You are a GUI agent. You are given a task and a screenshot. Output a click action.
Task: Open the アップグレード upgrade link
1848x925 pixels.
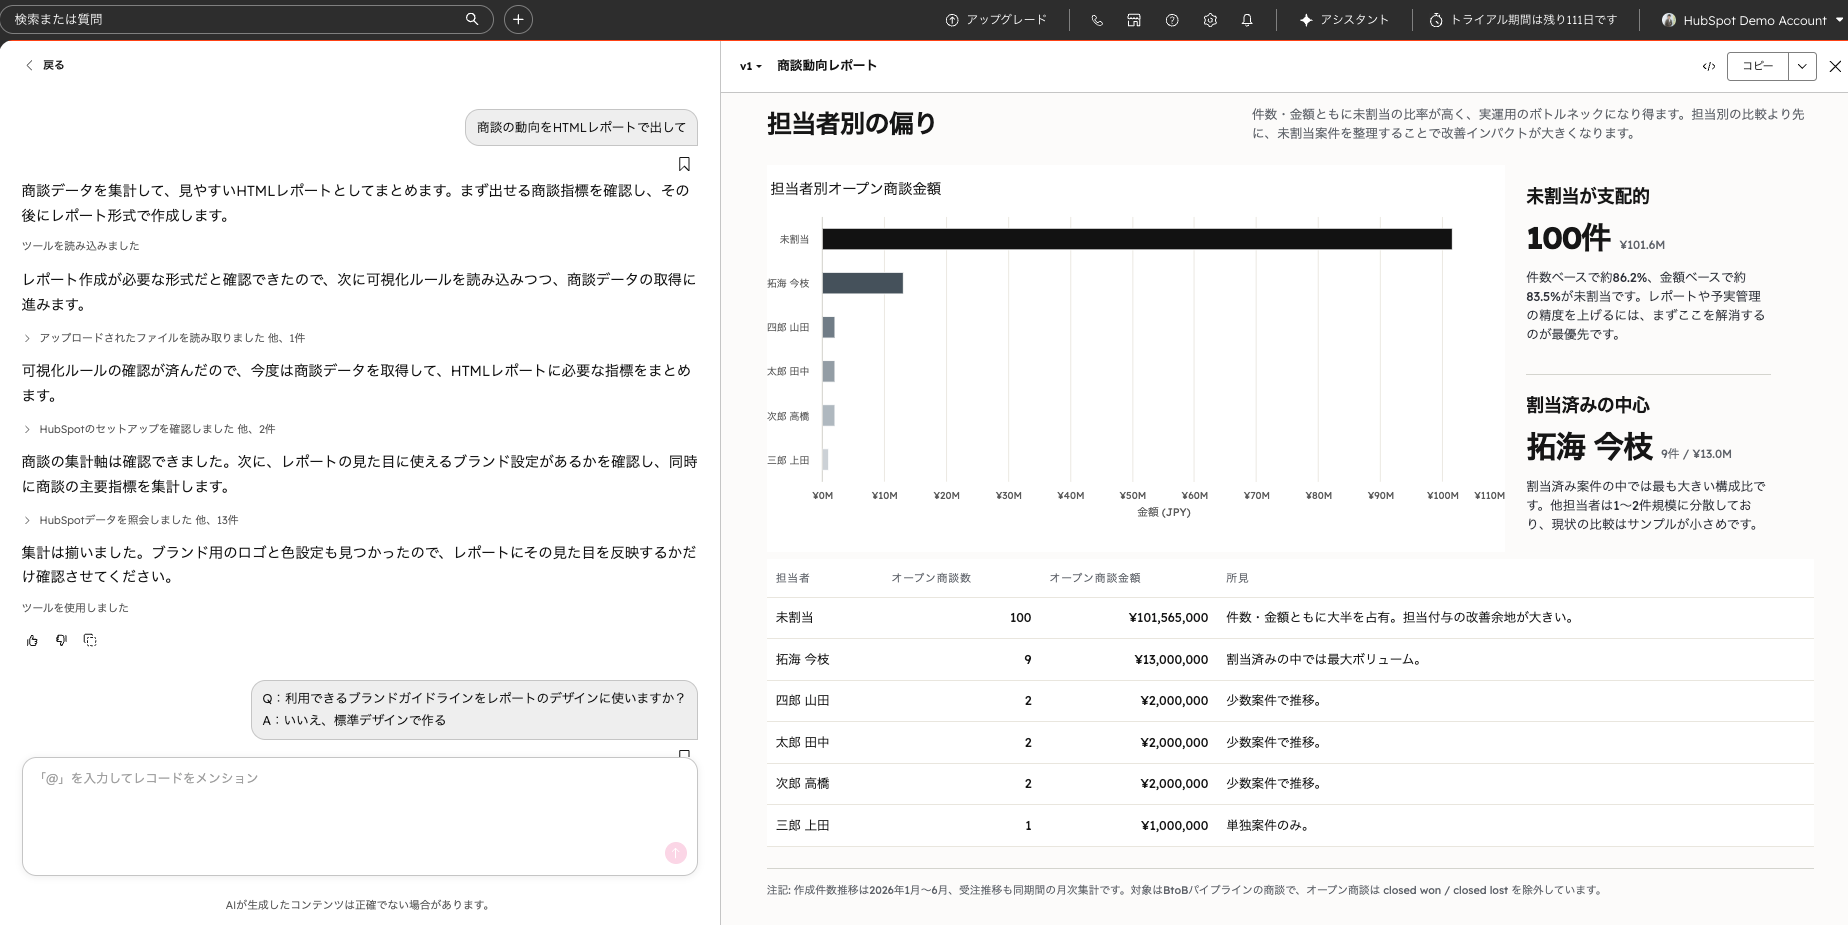pyautogui.click(x=996, y=20)
